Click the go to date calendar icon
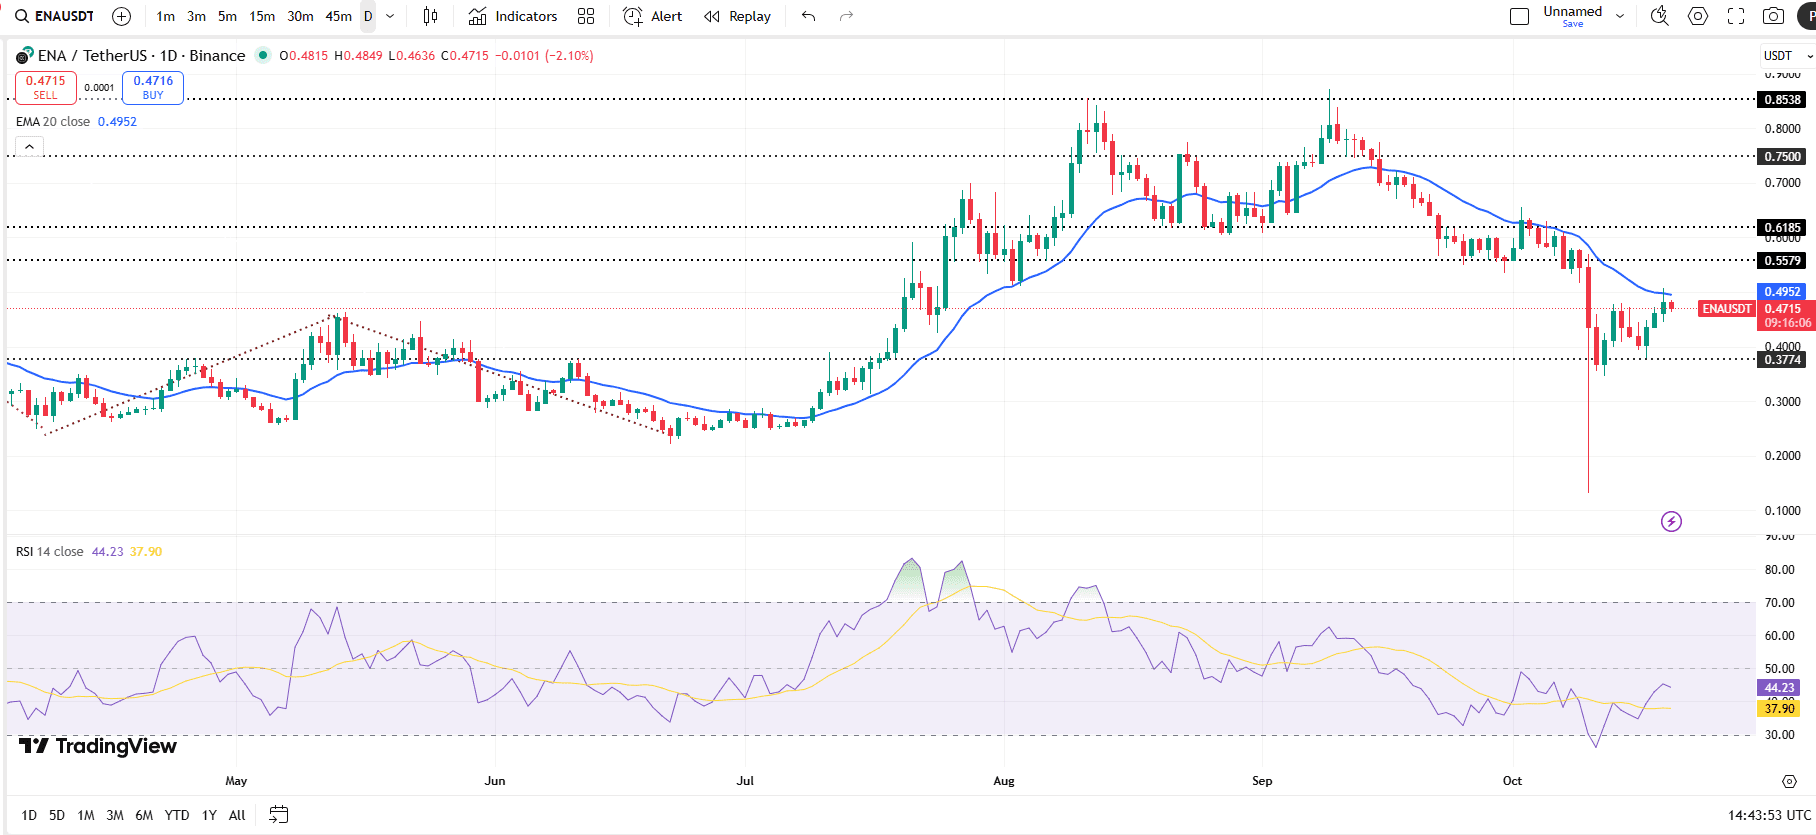Image resolution: width=1816 pixels, height=835 pixels. 278,815
